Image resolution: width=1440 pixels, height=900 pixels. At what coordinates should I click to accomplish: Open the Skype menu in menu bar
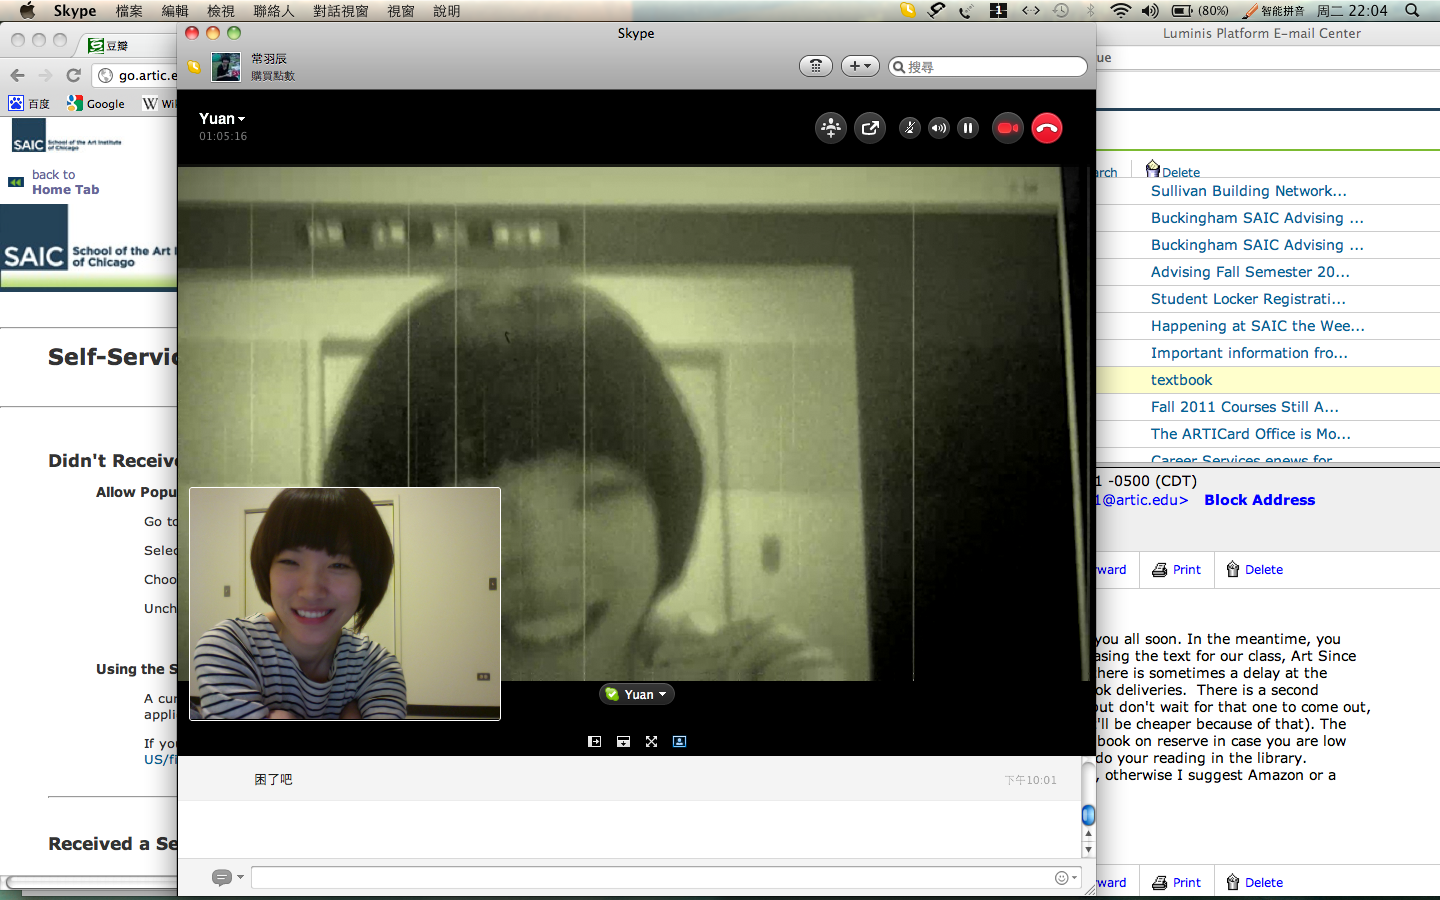[x=75, y=11]
